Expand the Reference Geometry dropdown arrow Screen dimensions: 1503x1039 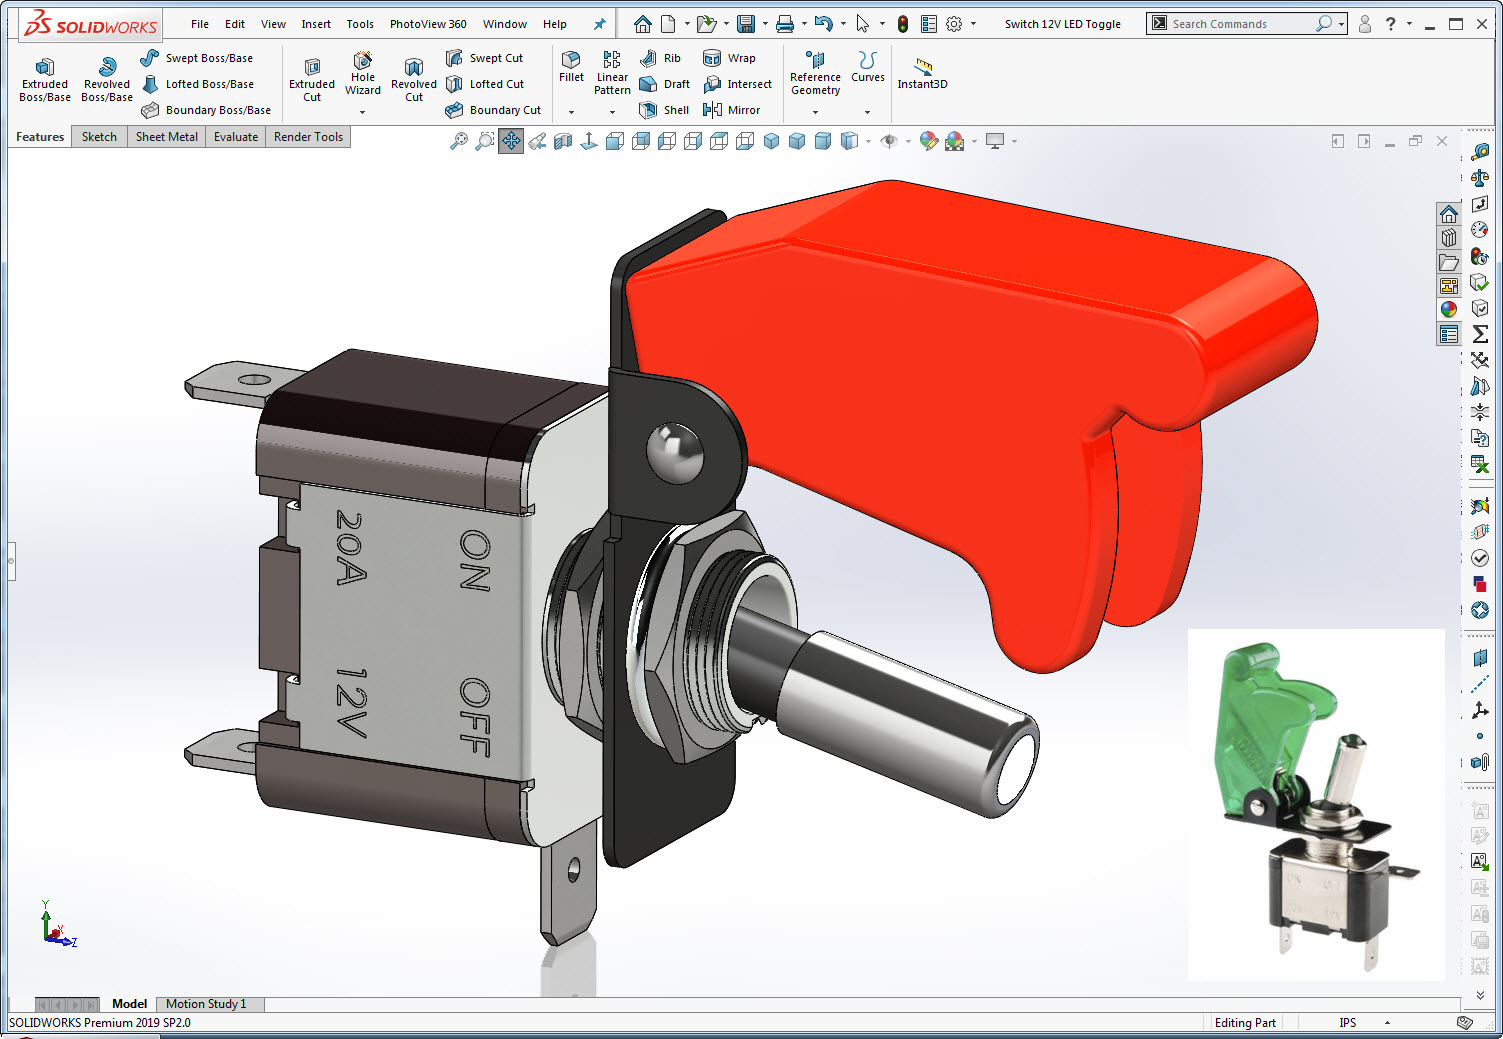click(x=815, y=112)
